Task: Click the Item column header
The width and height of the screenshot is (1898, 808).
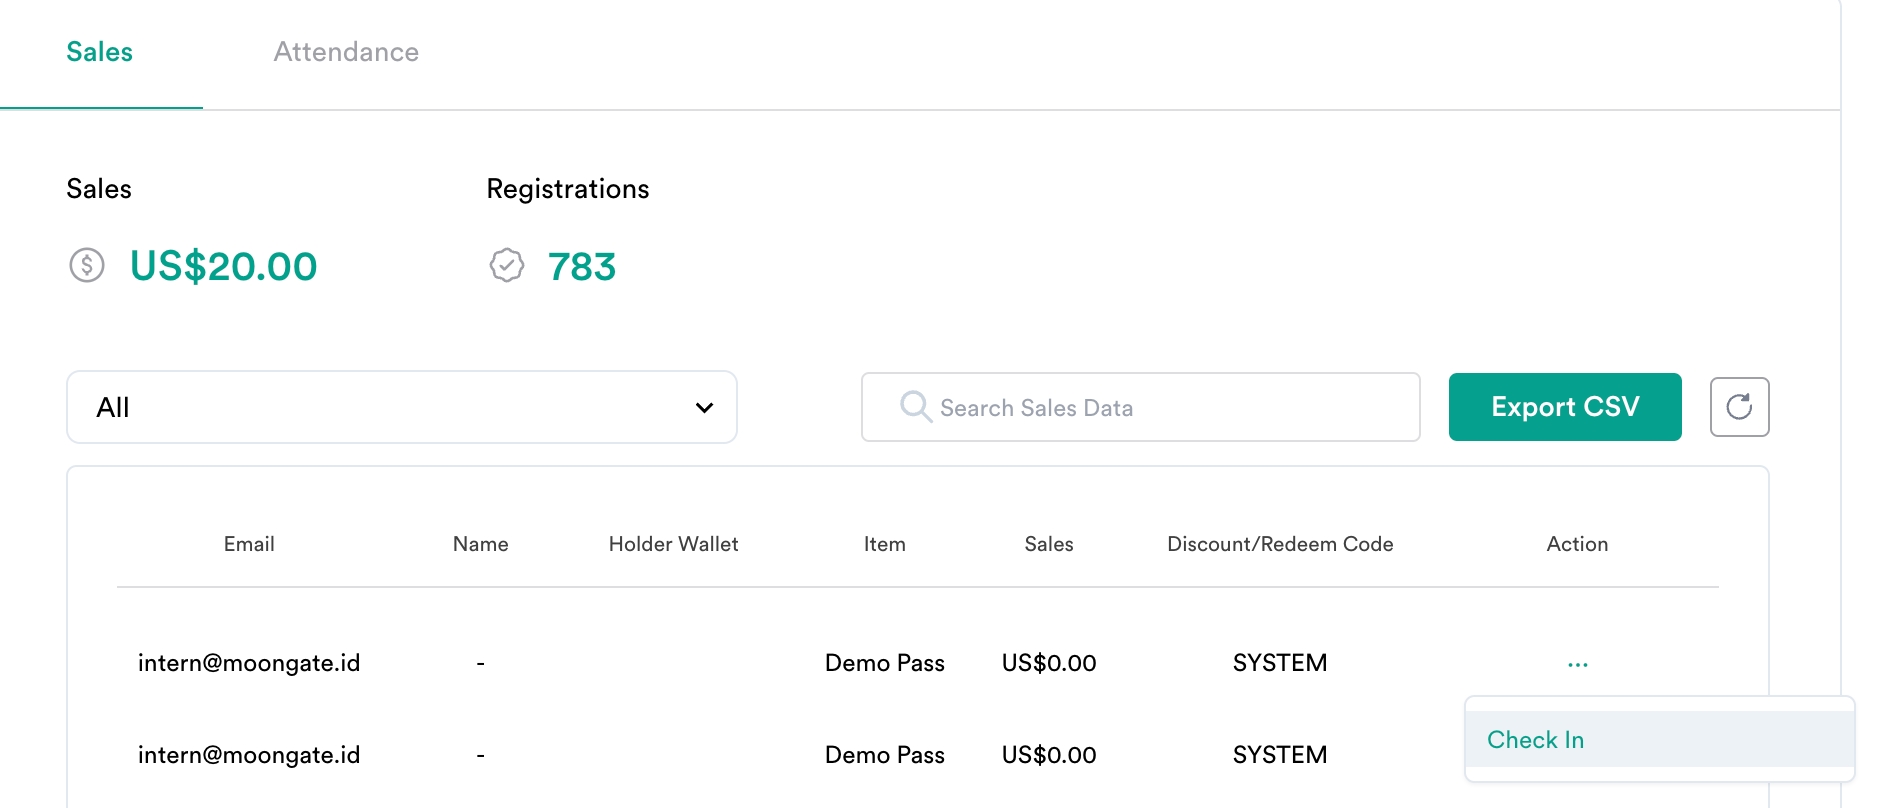Action: 884,544
